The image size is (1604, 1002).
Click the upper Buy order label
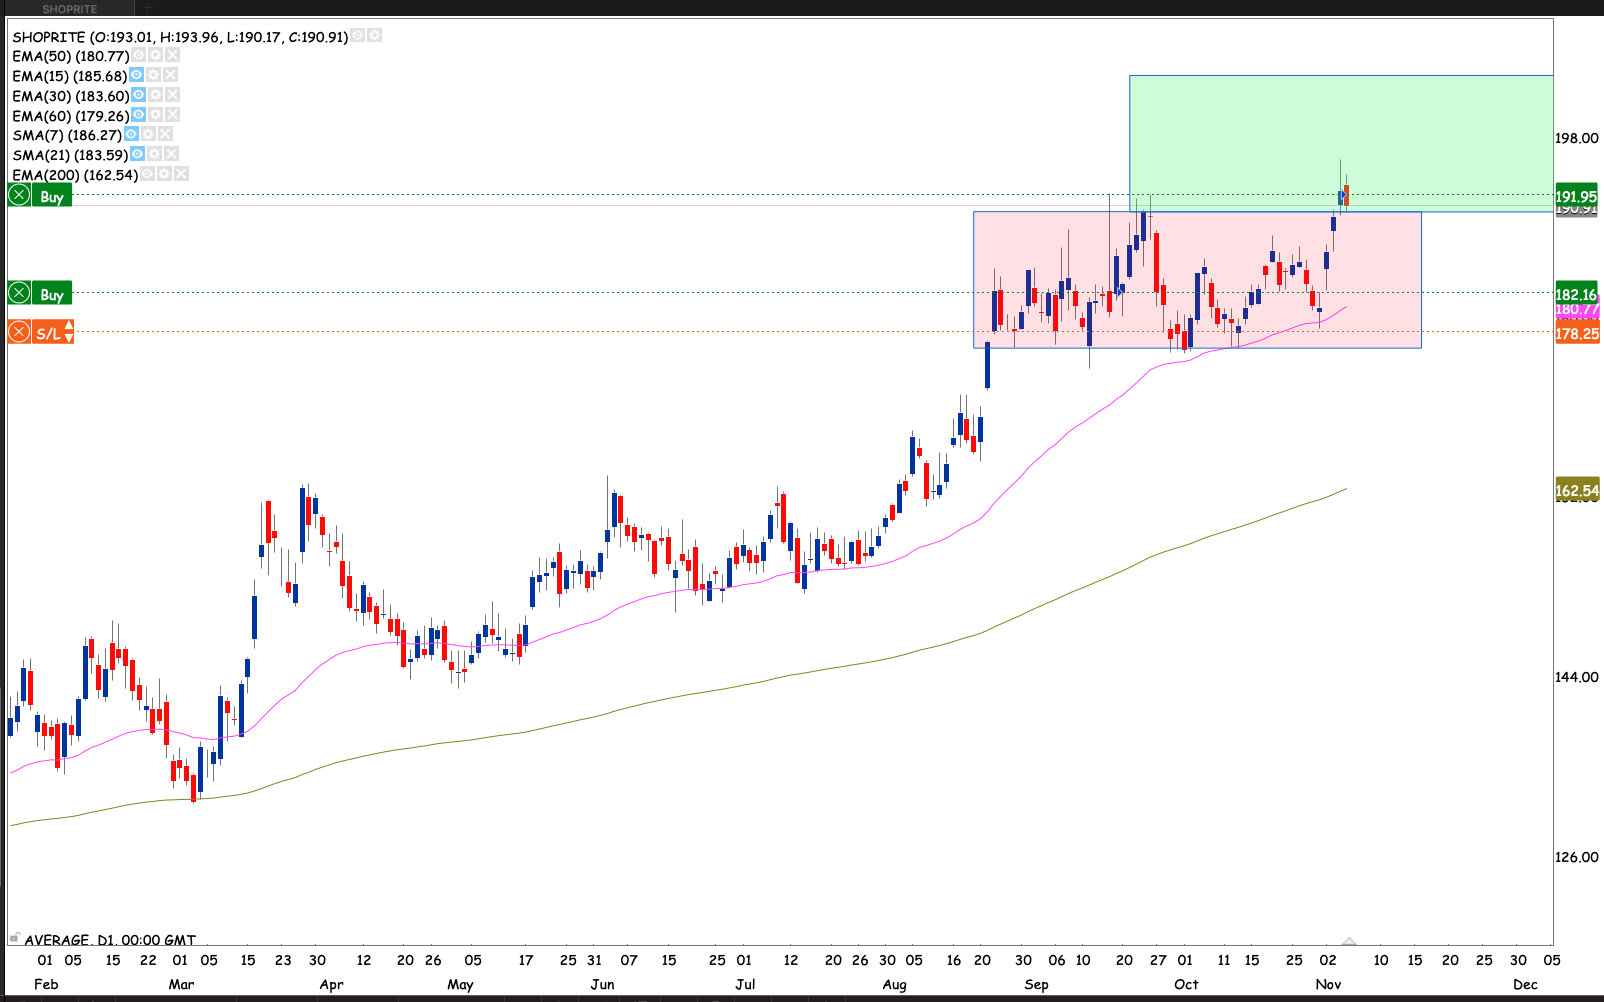pos(52,197)
